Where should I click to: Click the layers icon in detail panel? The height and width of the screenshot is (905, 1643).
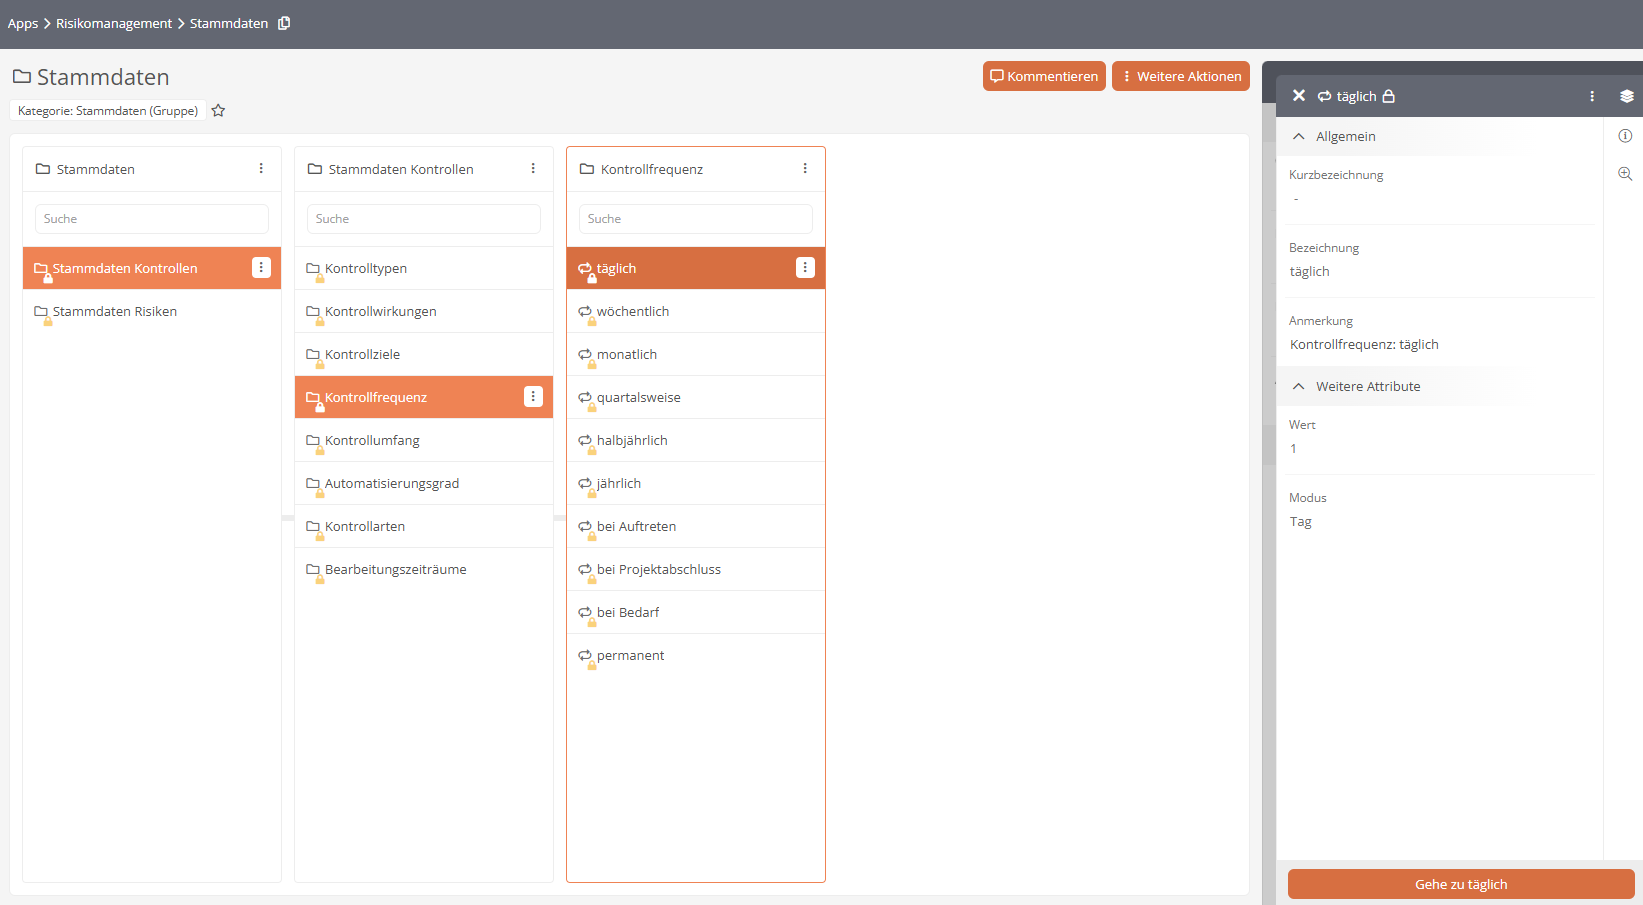(x=1627, y=96)
